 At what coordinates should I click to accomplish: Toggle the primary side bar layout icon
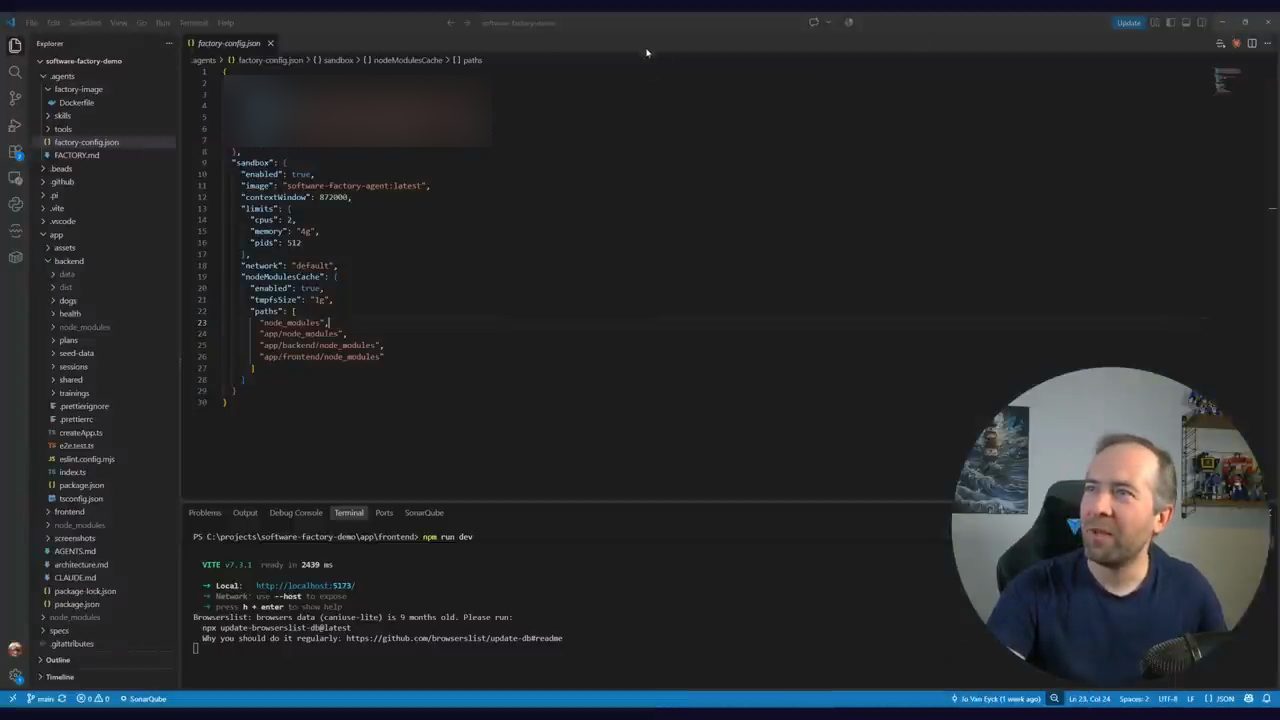[1170, 22]
